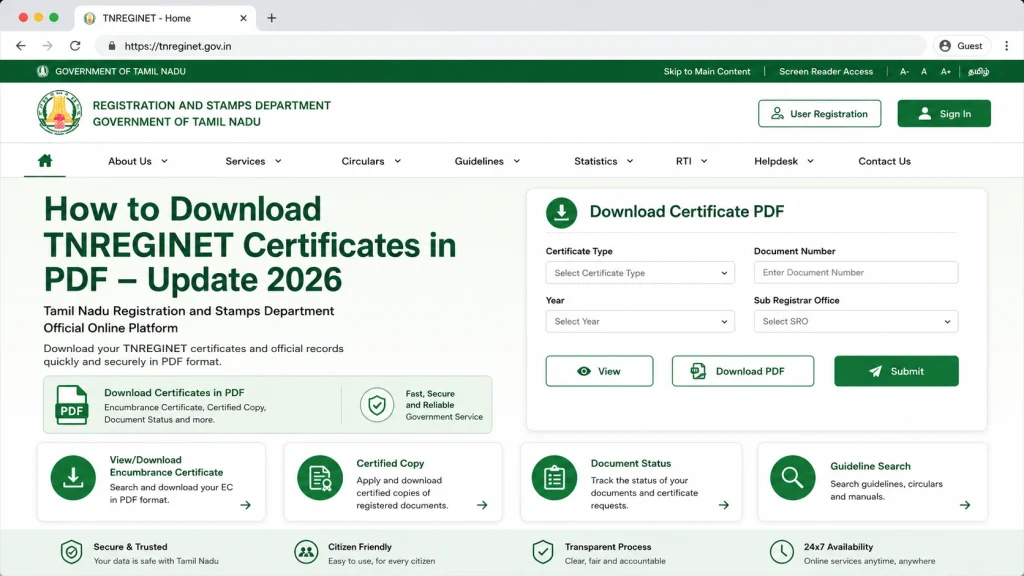The image size is (1024, 576).
Task: Open the Select SRO dropdown
Action: click(856, 321)
